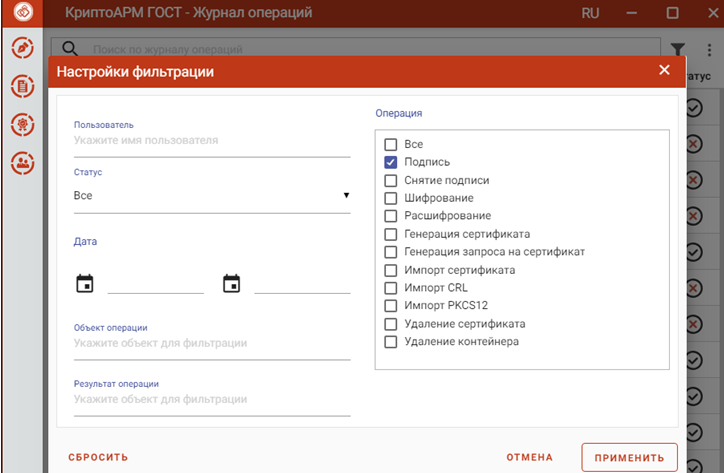The height and width of the screenshot is (473, 724).
Task: Check the Импорт PKCS12 checkbox
Action: 391,305
